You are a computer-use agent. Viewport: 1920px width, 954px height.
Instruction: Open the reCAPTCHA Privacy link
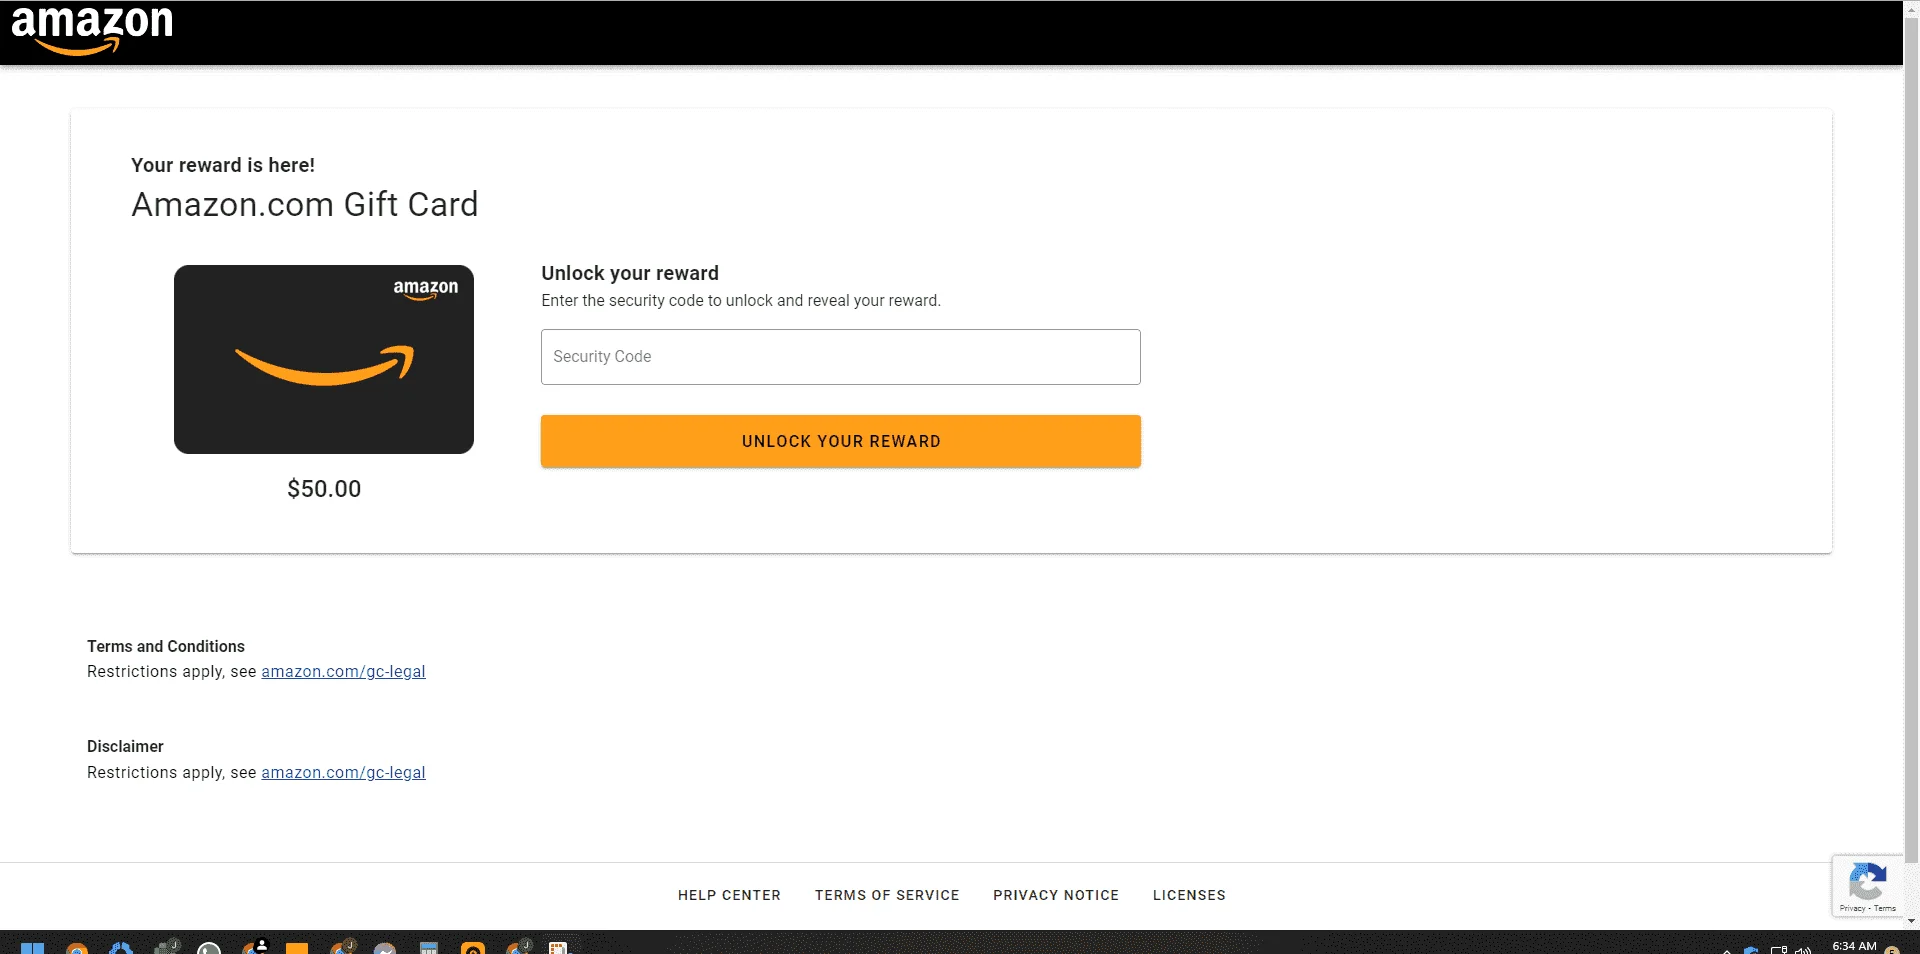coord(1852,908)
